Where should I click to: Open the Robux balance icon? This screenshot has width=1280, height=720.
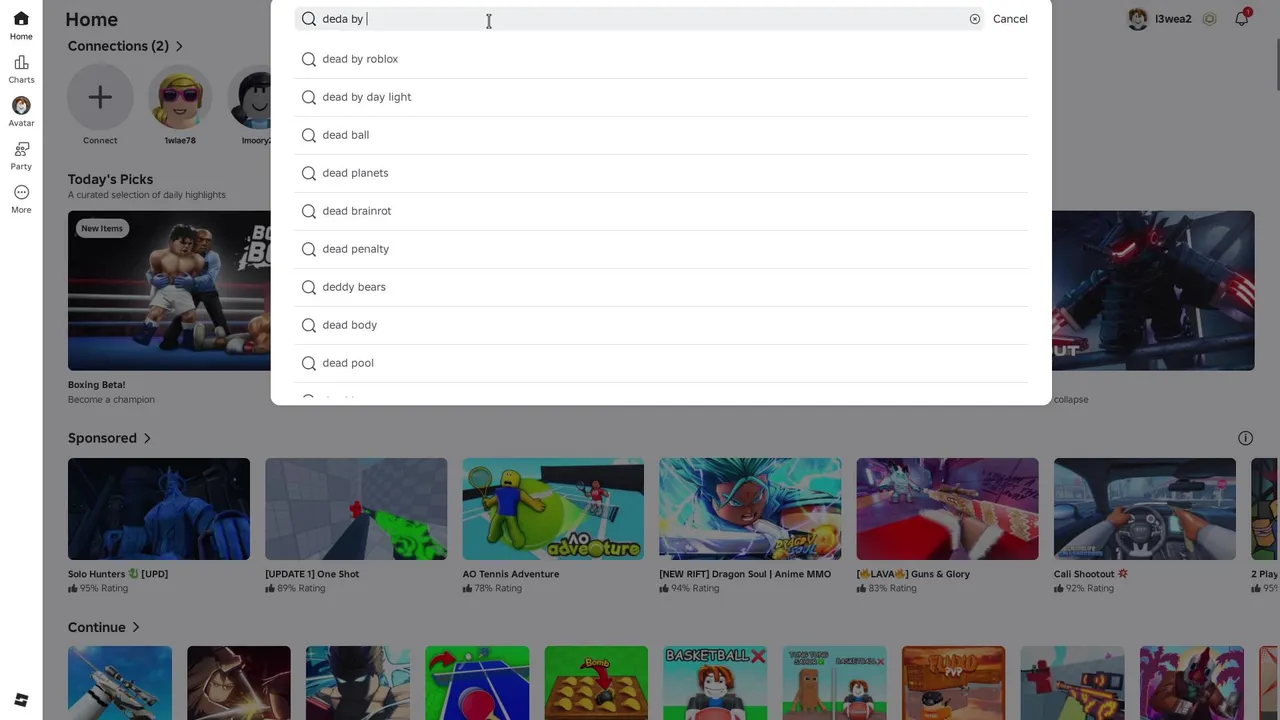tap(1209, 19)
